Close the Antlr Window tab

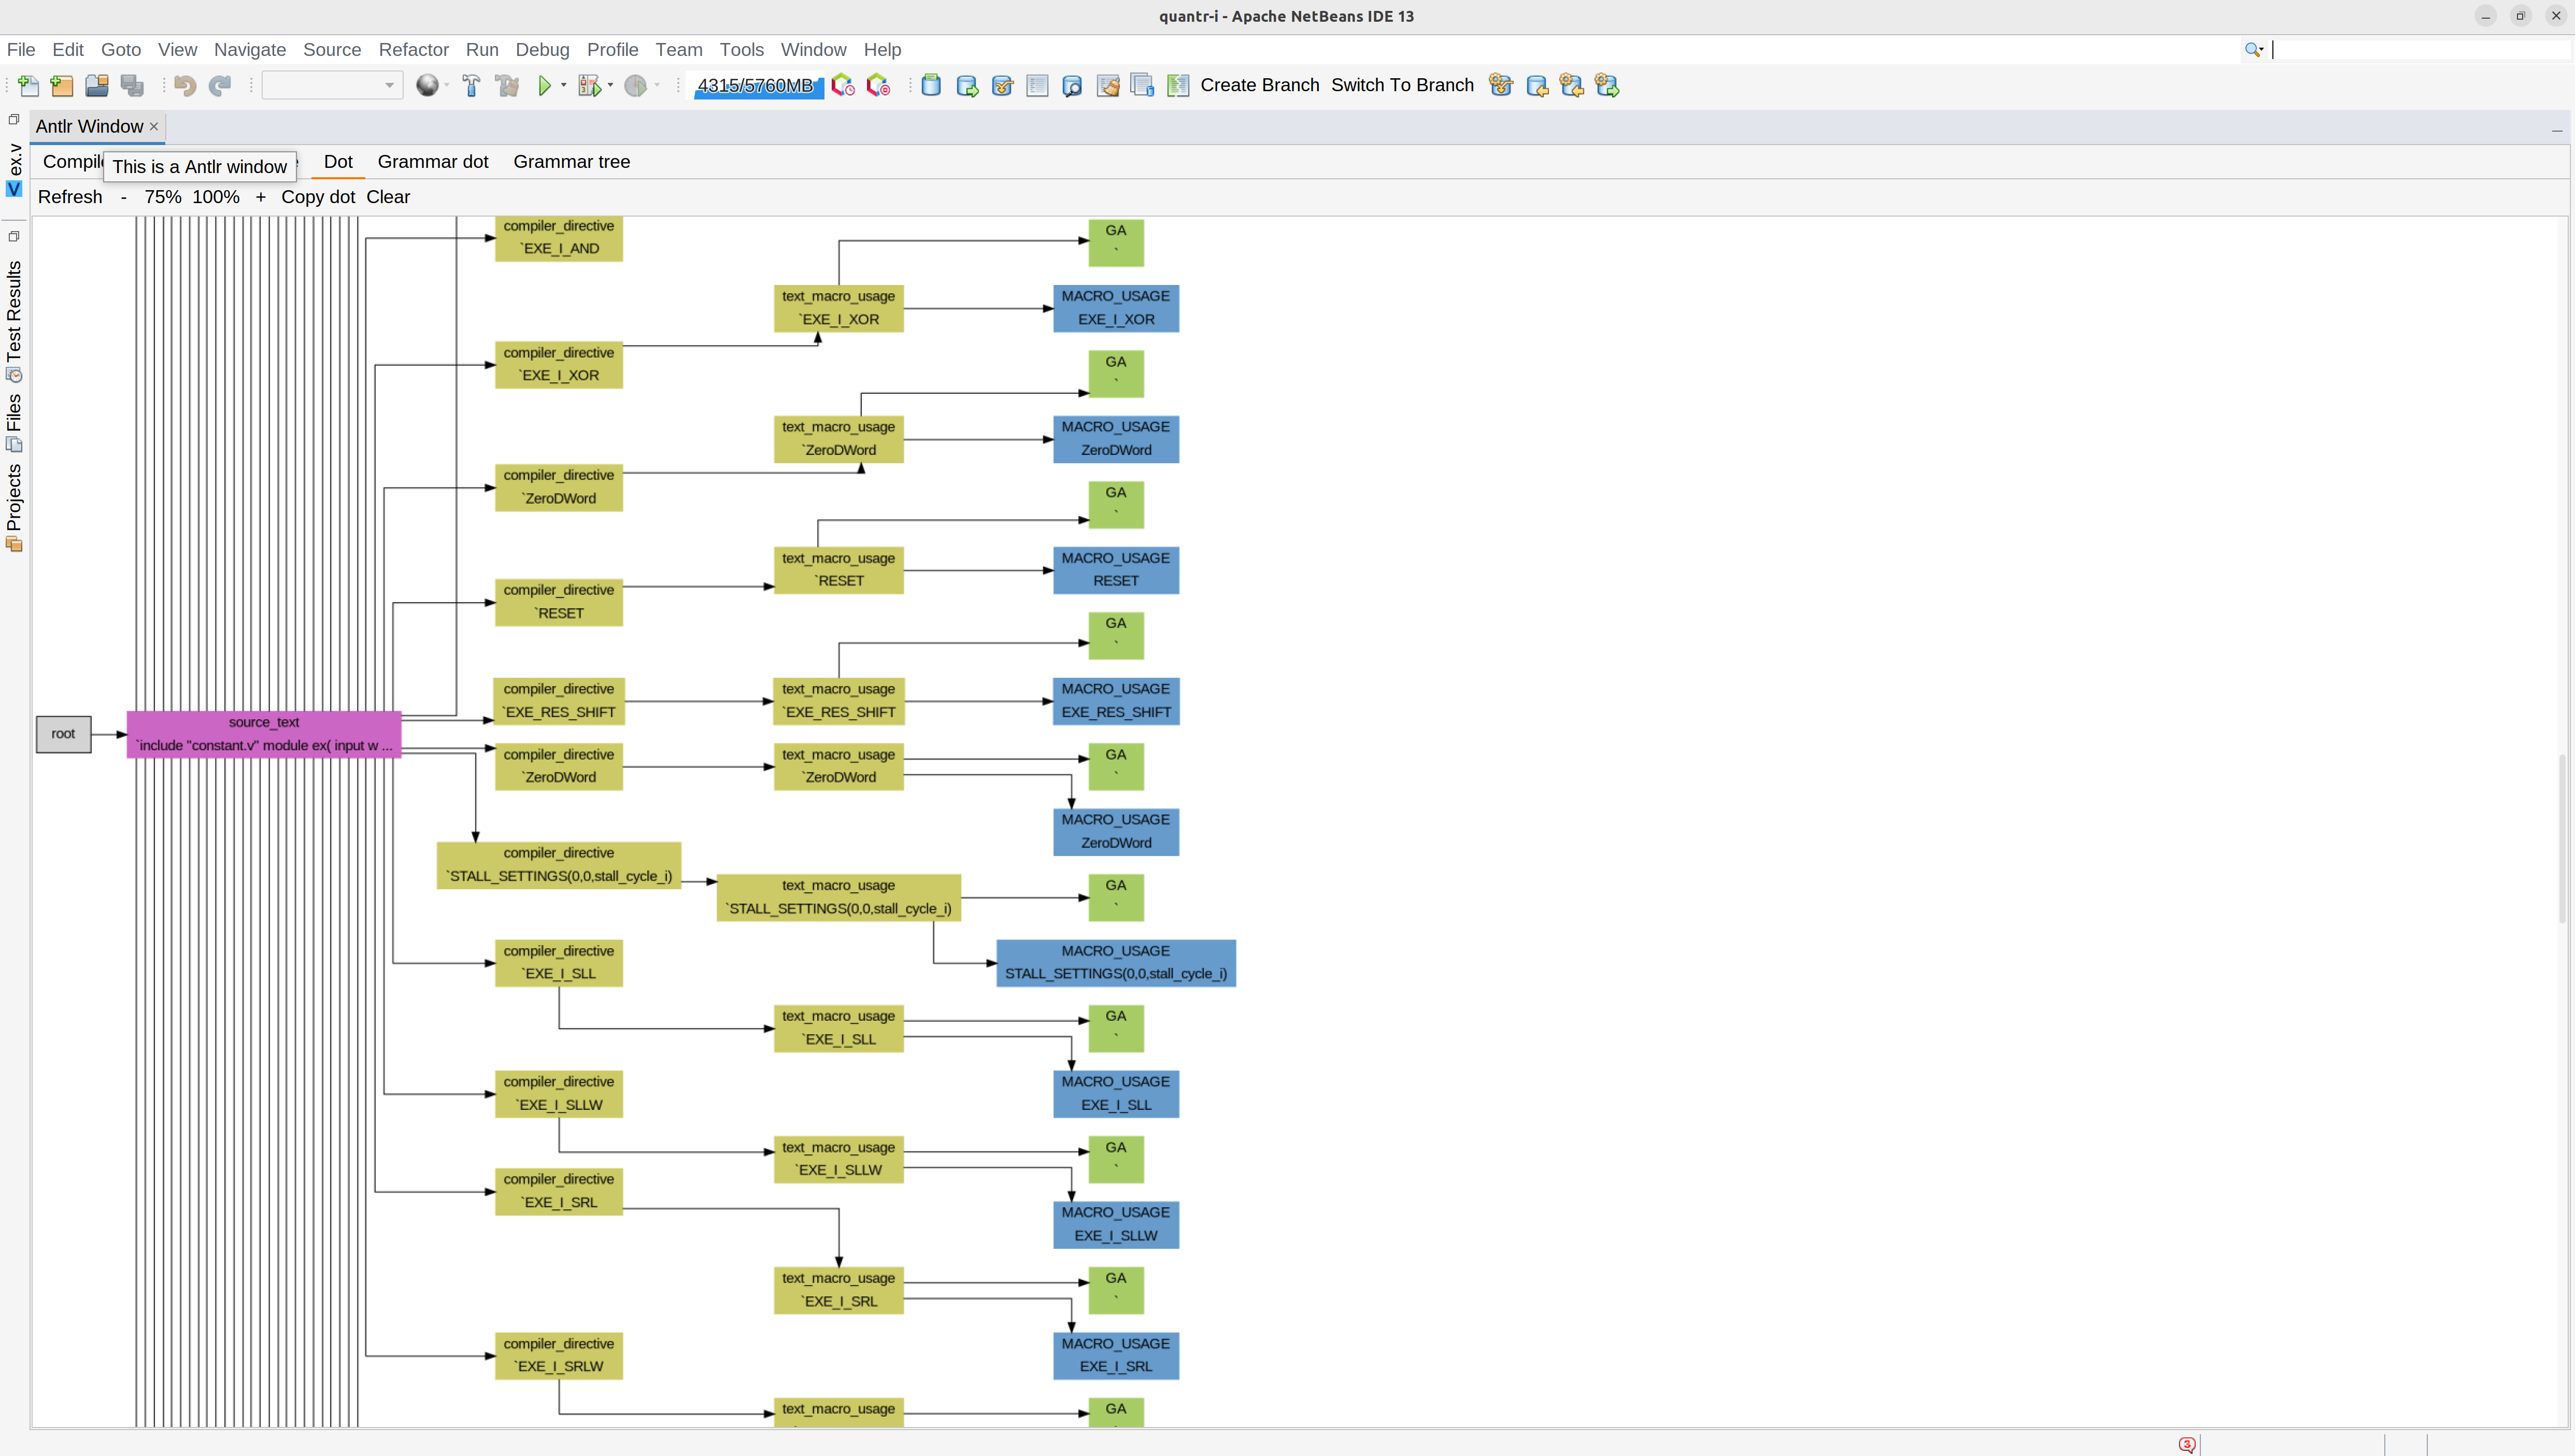coord(154,127)
